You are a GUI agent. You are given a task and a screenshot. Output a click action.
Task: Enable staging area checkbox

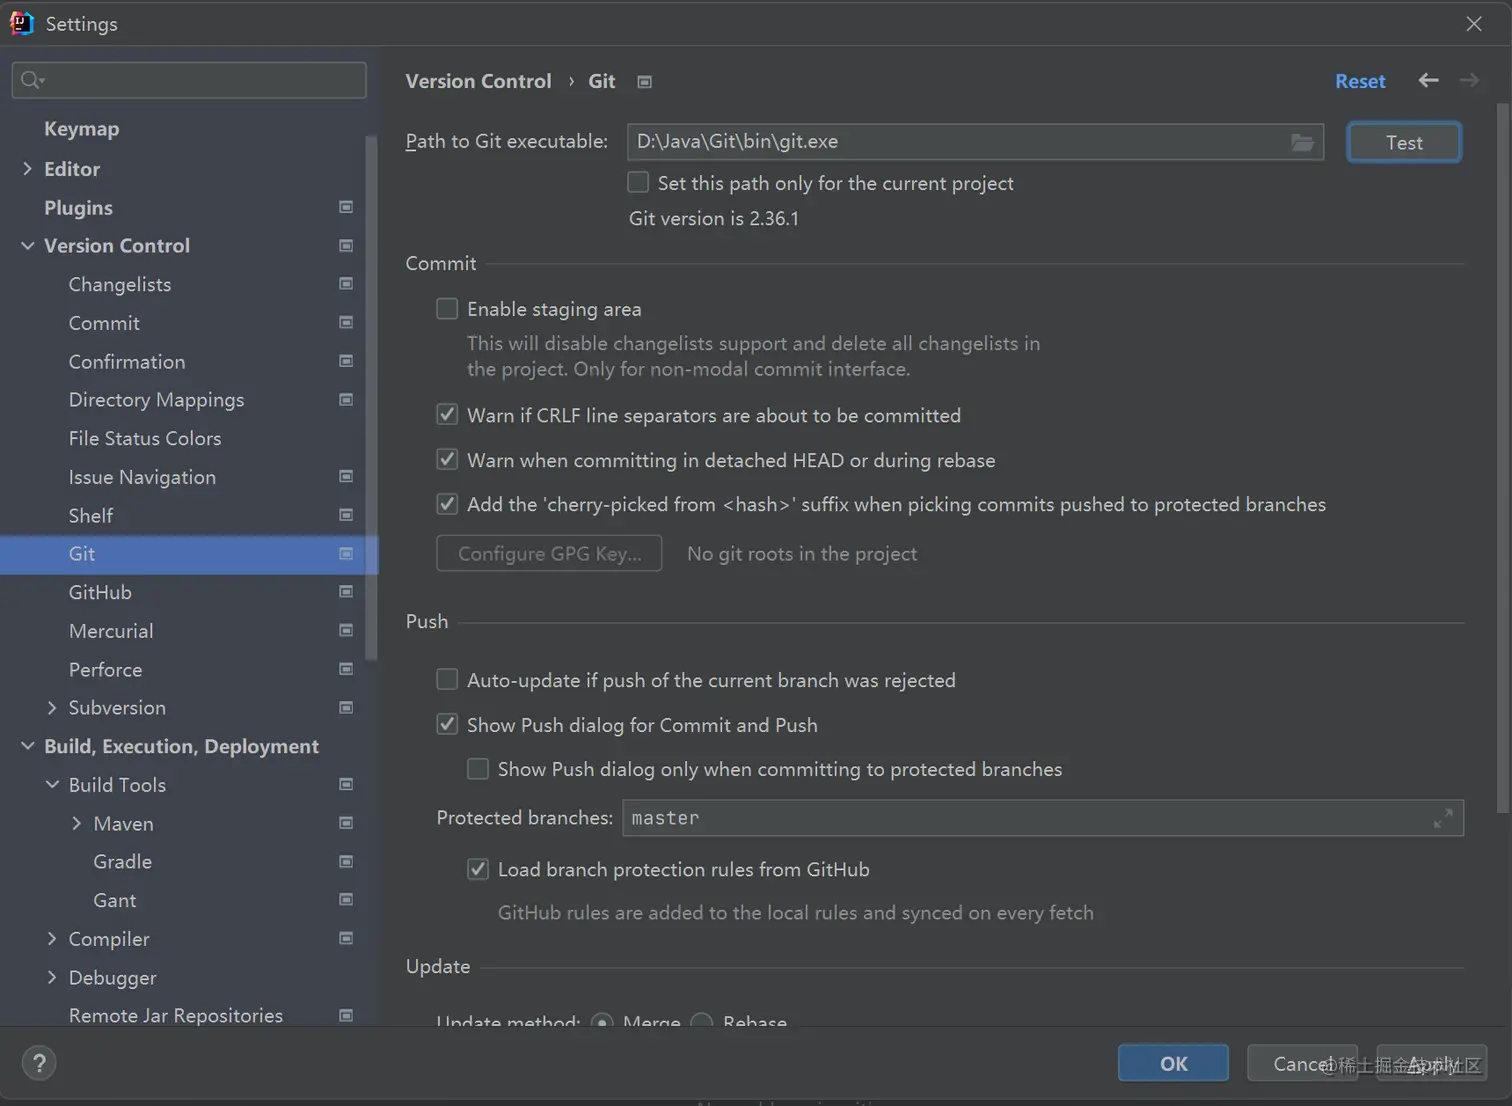(447, 309)
